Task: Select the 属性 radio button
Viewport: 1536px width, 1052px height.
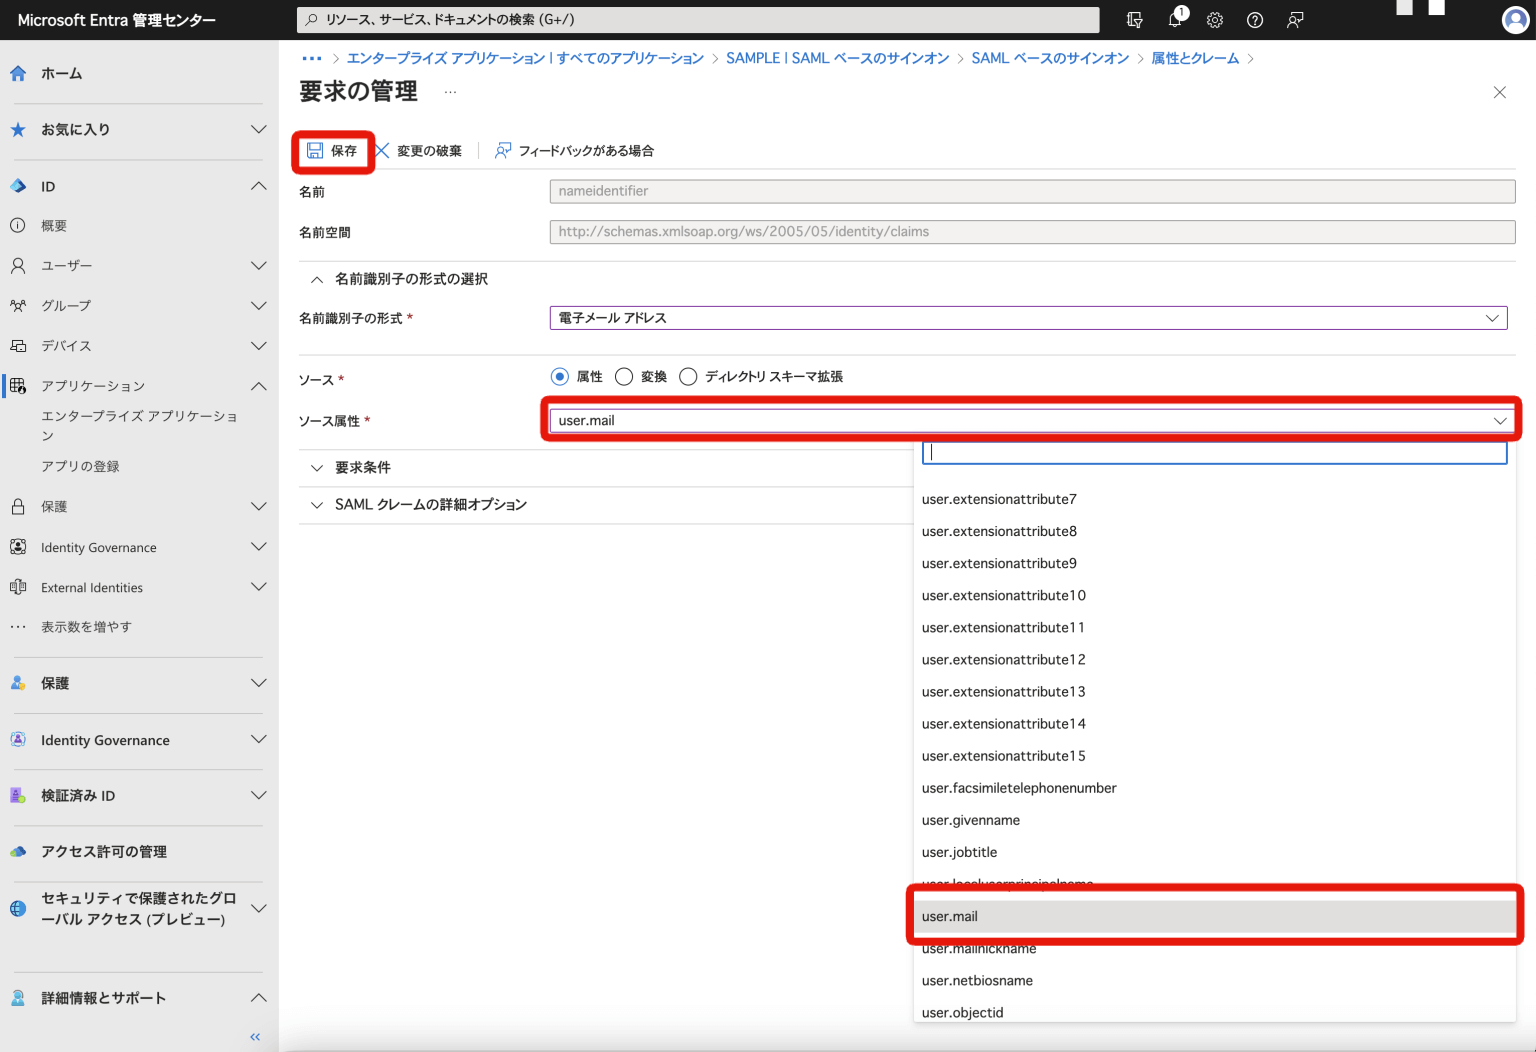Action: (x=560, y=376)
